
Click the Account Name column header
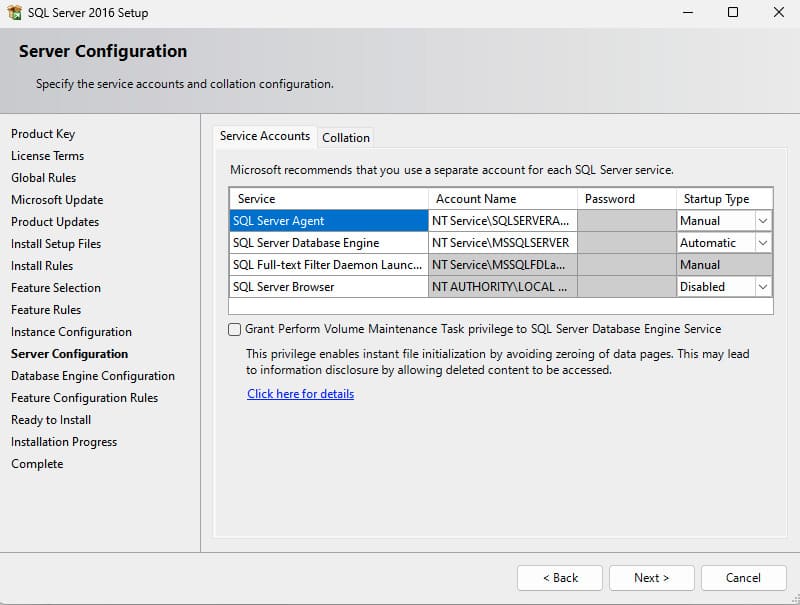pos(502,199)
